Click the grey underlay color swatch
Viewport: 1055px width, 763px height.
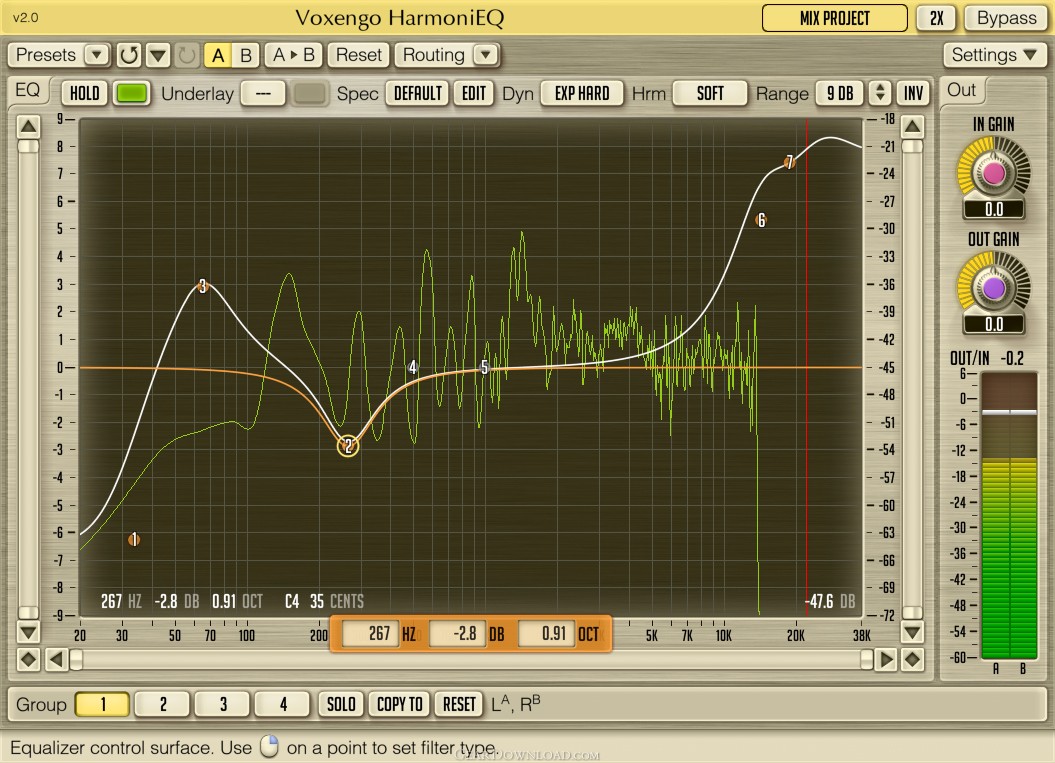click(x=310, y=94)
